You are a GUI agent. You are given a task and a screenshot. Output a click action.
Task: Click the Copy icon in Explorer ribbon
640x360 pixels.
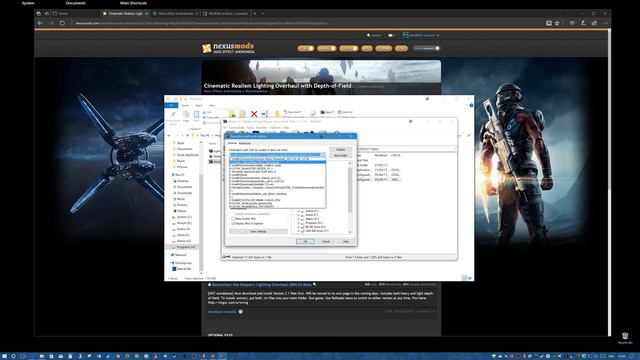(x=186, y=115)
